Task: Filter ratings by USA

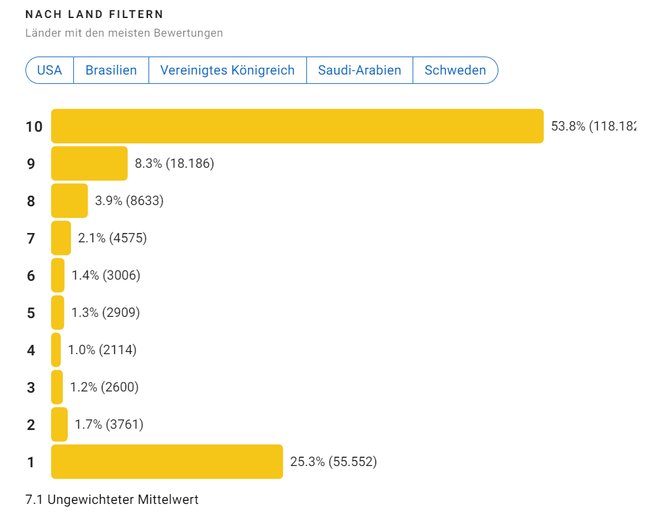Action: coord(49,71)
